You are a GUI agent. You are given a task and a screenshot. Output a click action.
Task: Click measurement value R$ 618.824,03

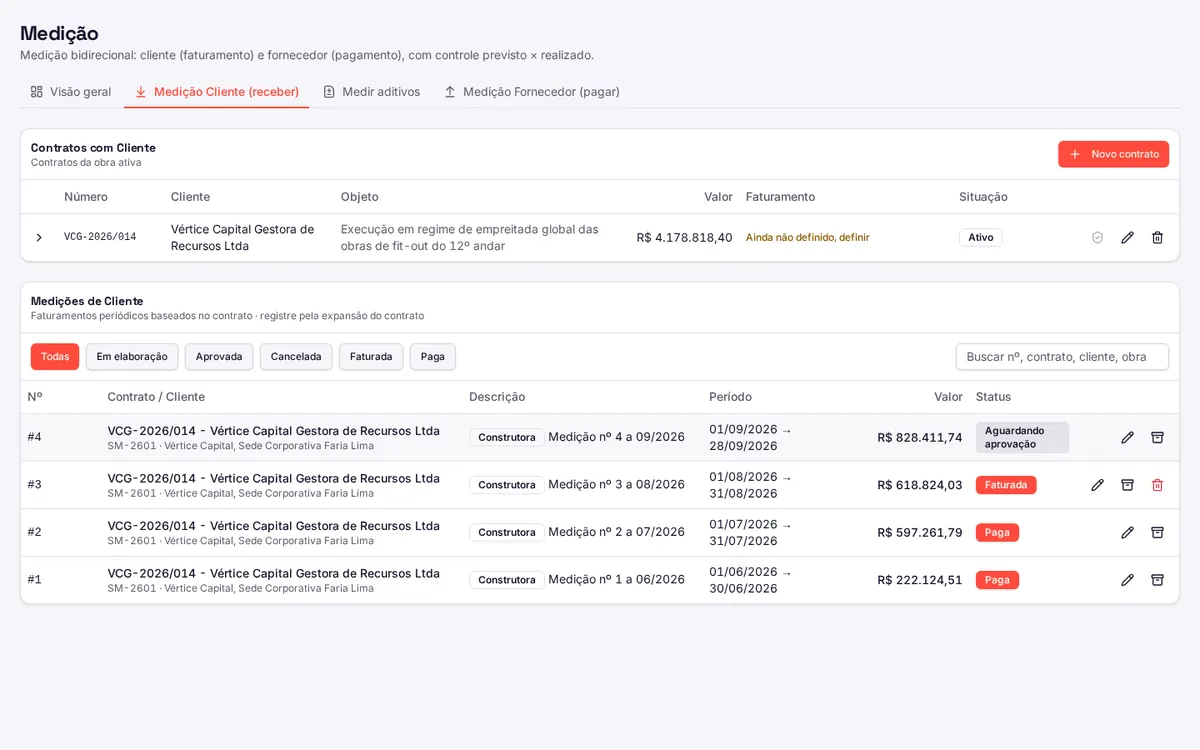(x=920, y=485)
